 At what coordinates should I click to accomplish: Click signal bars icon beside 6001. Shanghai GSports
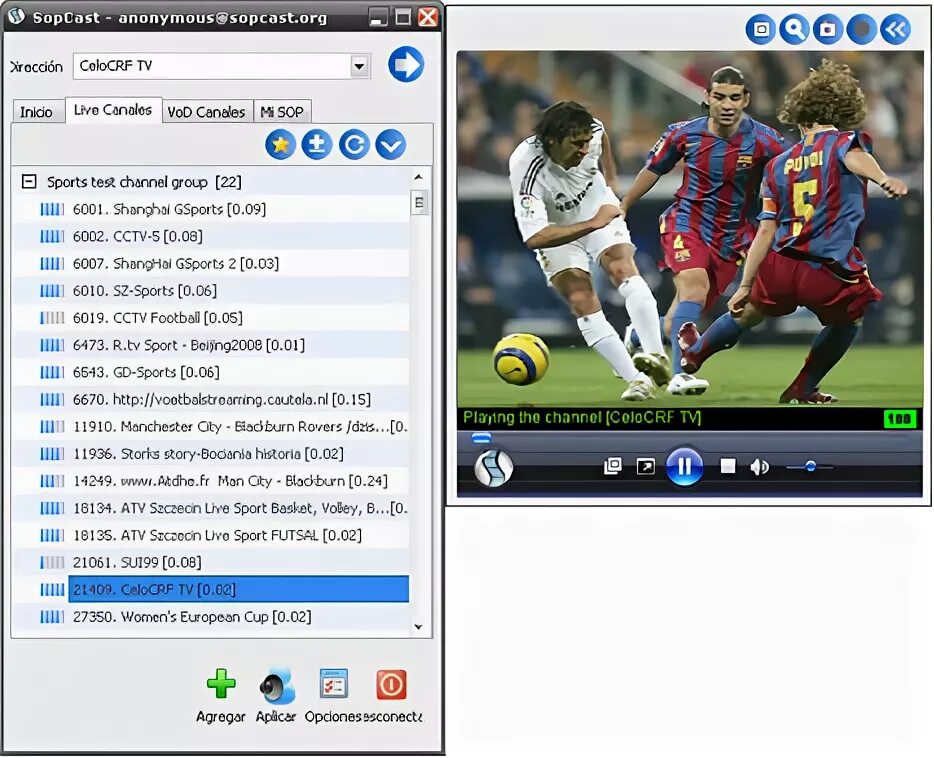tap(52, 209)
